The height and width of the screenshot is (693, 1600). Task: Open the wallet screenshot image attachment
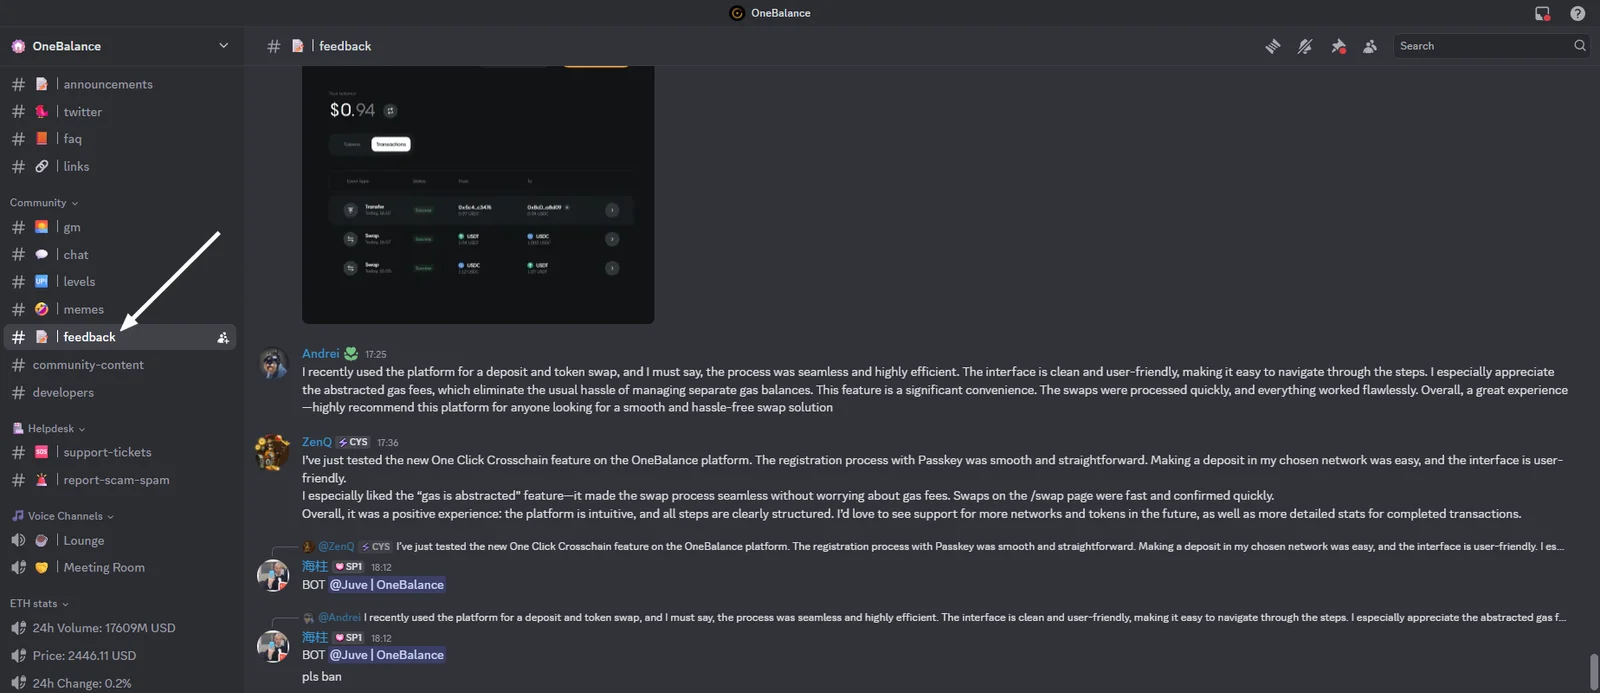tap(478, 194)
